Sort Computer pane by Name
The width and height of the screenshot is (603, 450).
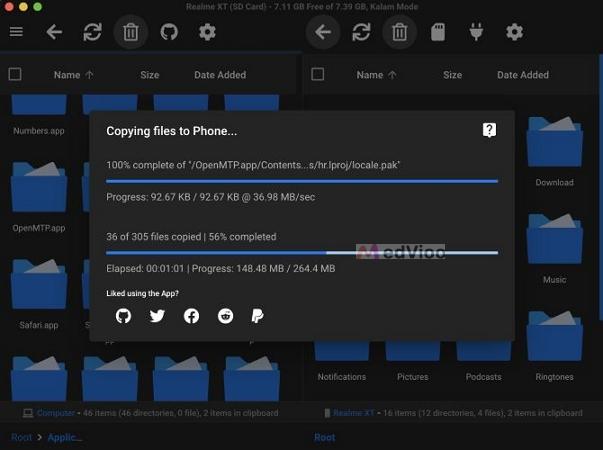coord(73,75)
